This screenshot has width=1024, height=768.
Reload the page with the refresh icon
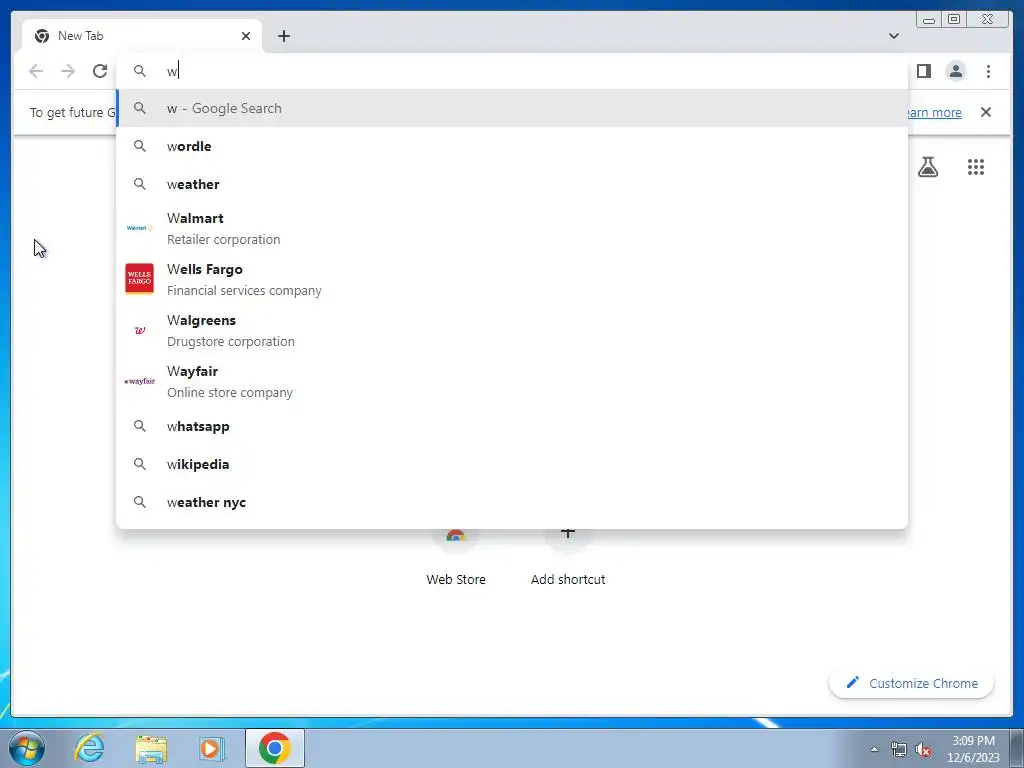click(x=99, y=71)
